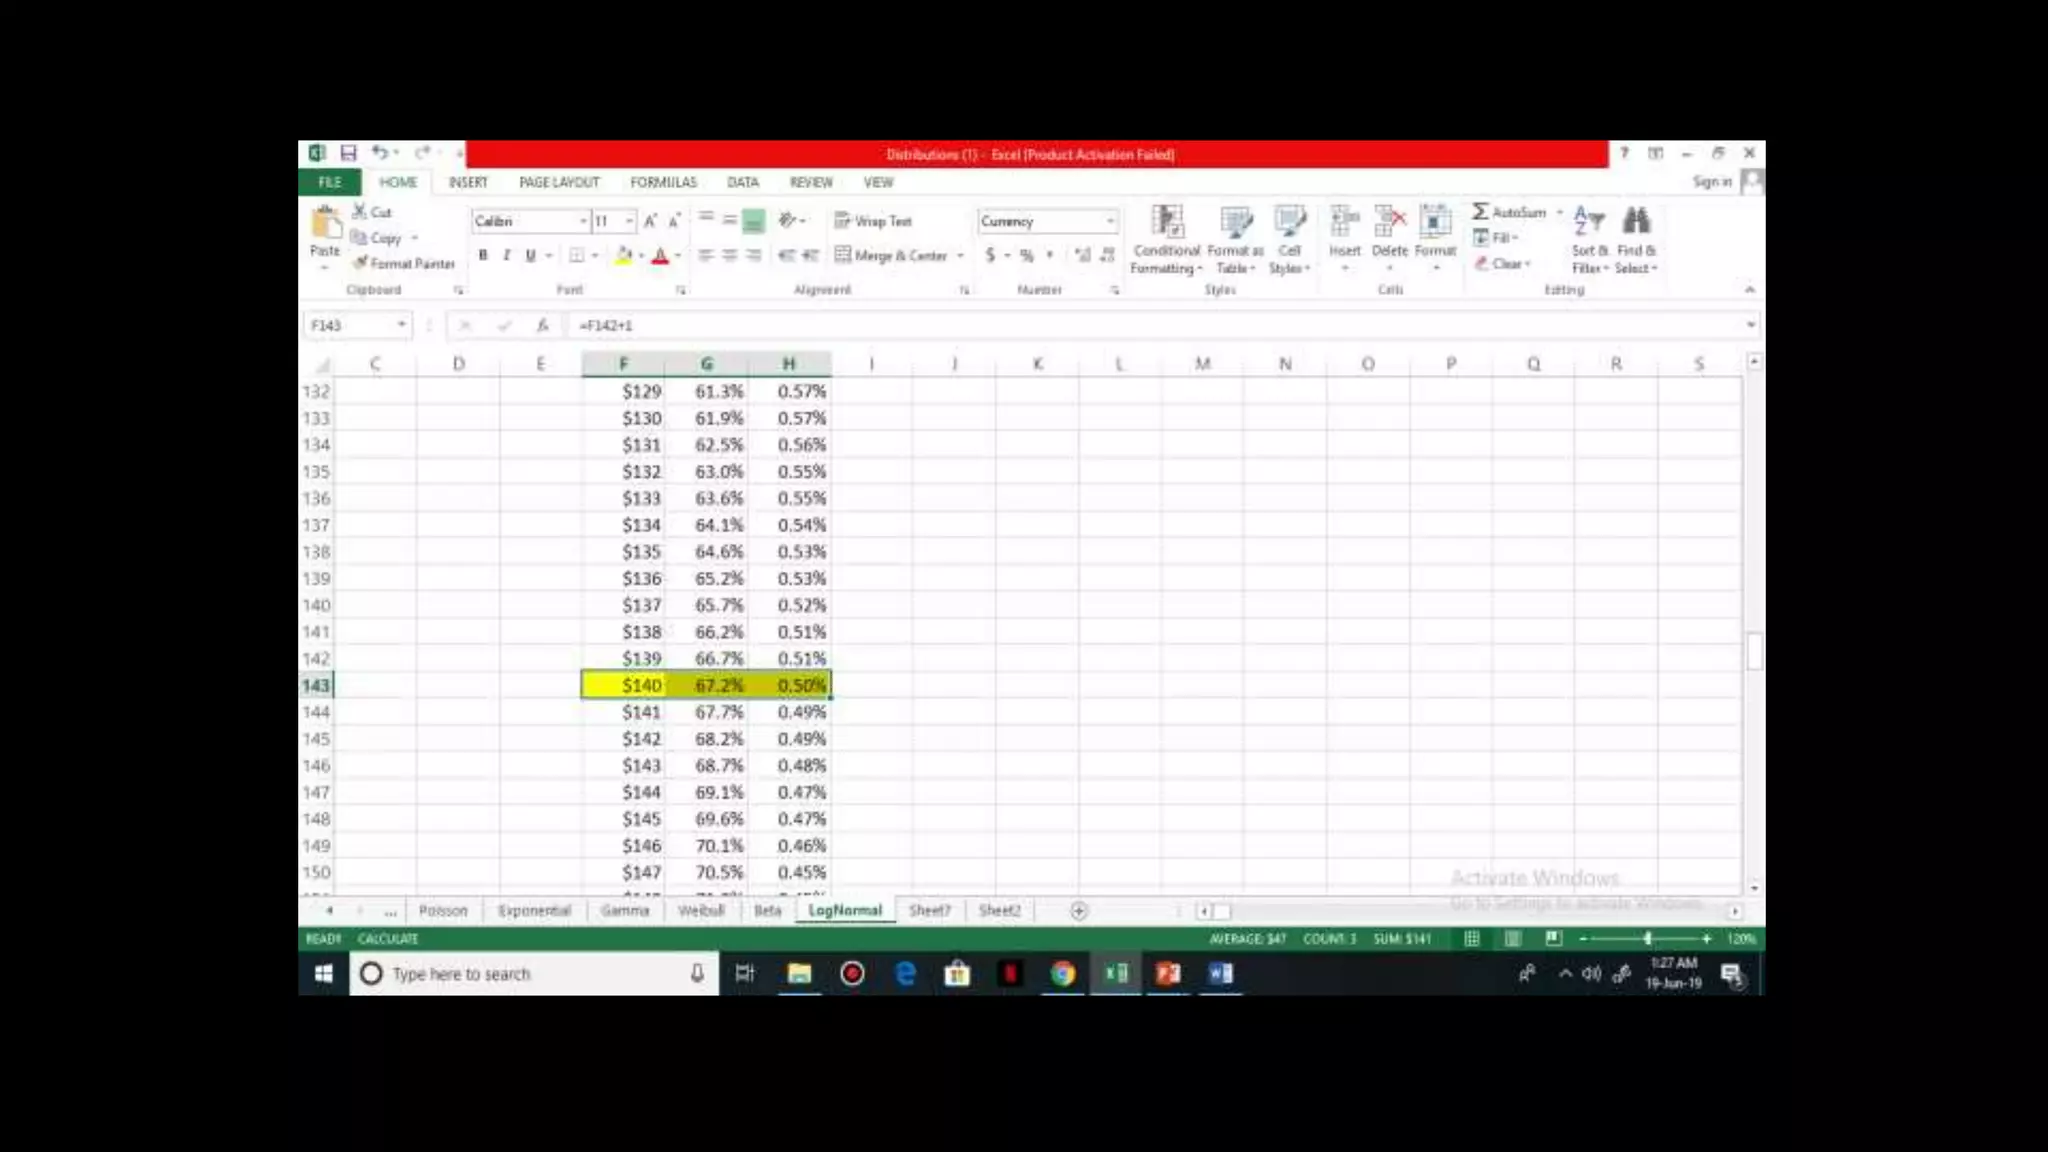Expand the Currency number format dropdown
Screen dimensions: 2048x1152
pos(1110,221)
